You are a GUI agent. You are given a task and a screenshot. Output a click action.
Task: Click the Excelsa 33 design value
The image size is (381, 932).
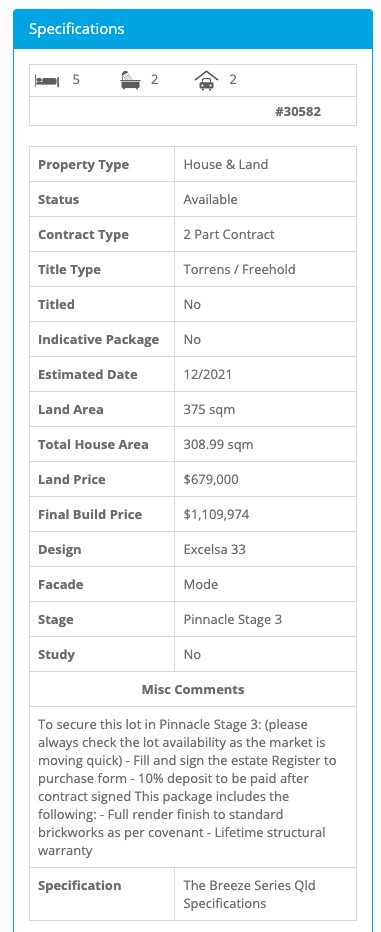coord(215,549)
